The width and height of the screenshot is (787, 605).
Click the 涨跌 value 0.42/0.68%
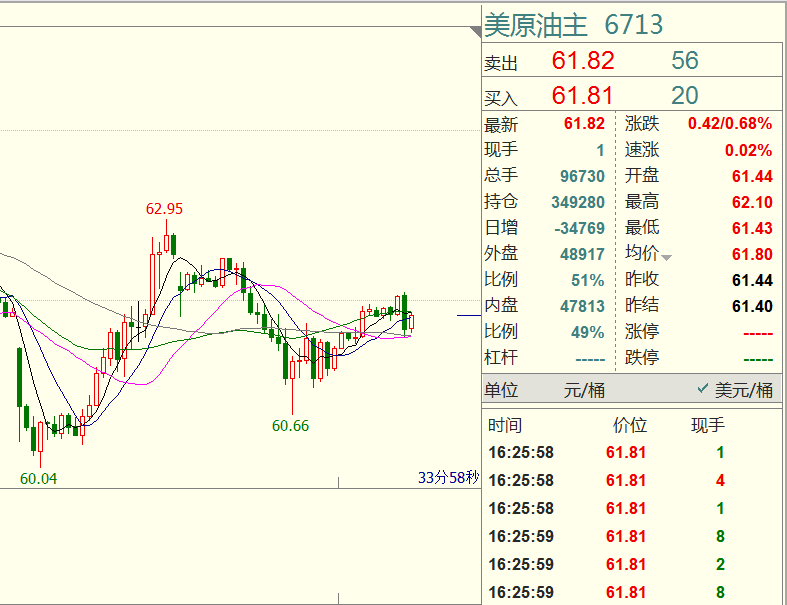pyautogui.click(x=730, y=124)
